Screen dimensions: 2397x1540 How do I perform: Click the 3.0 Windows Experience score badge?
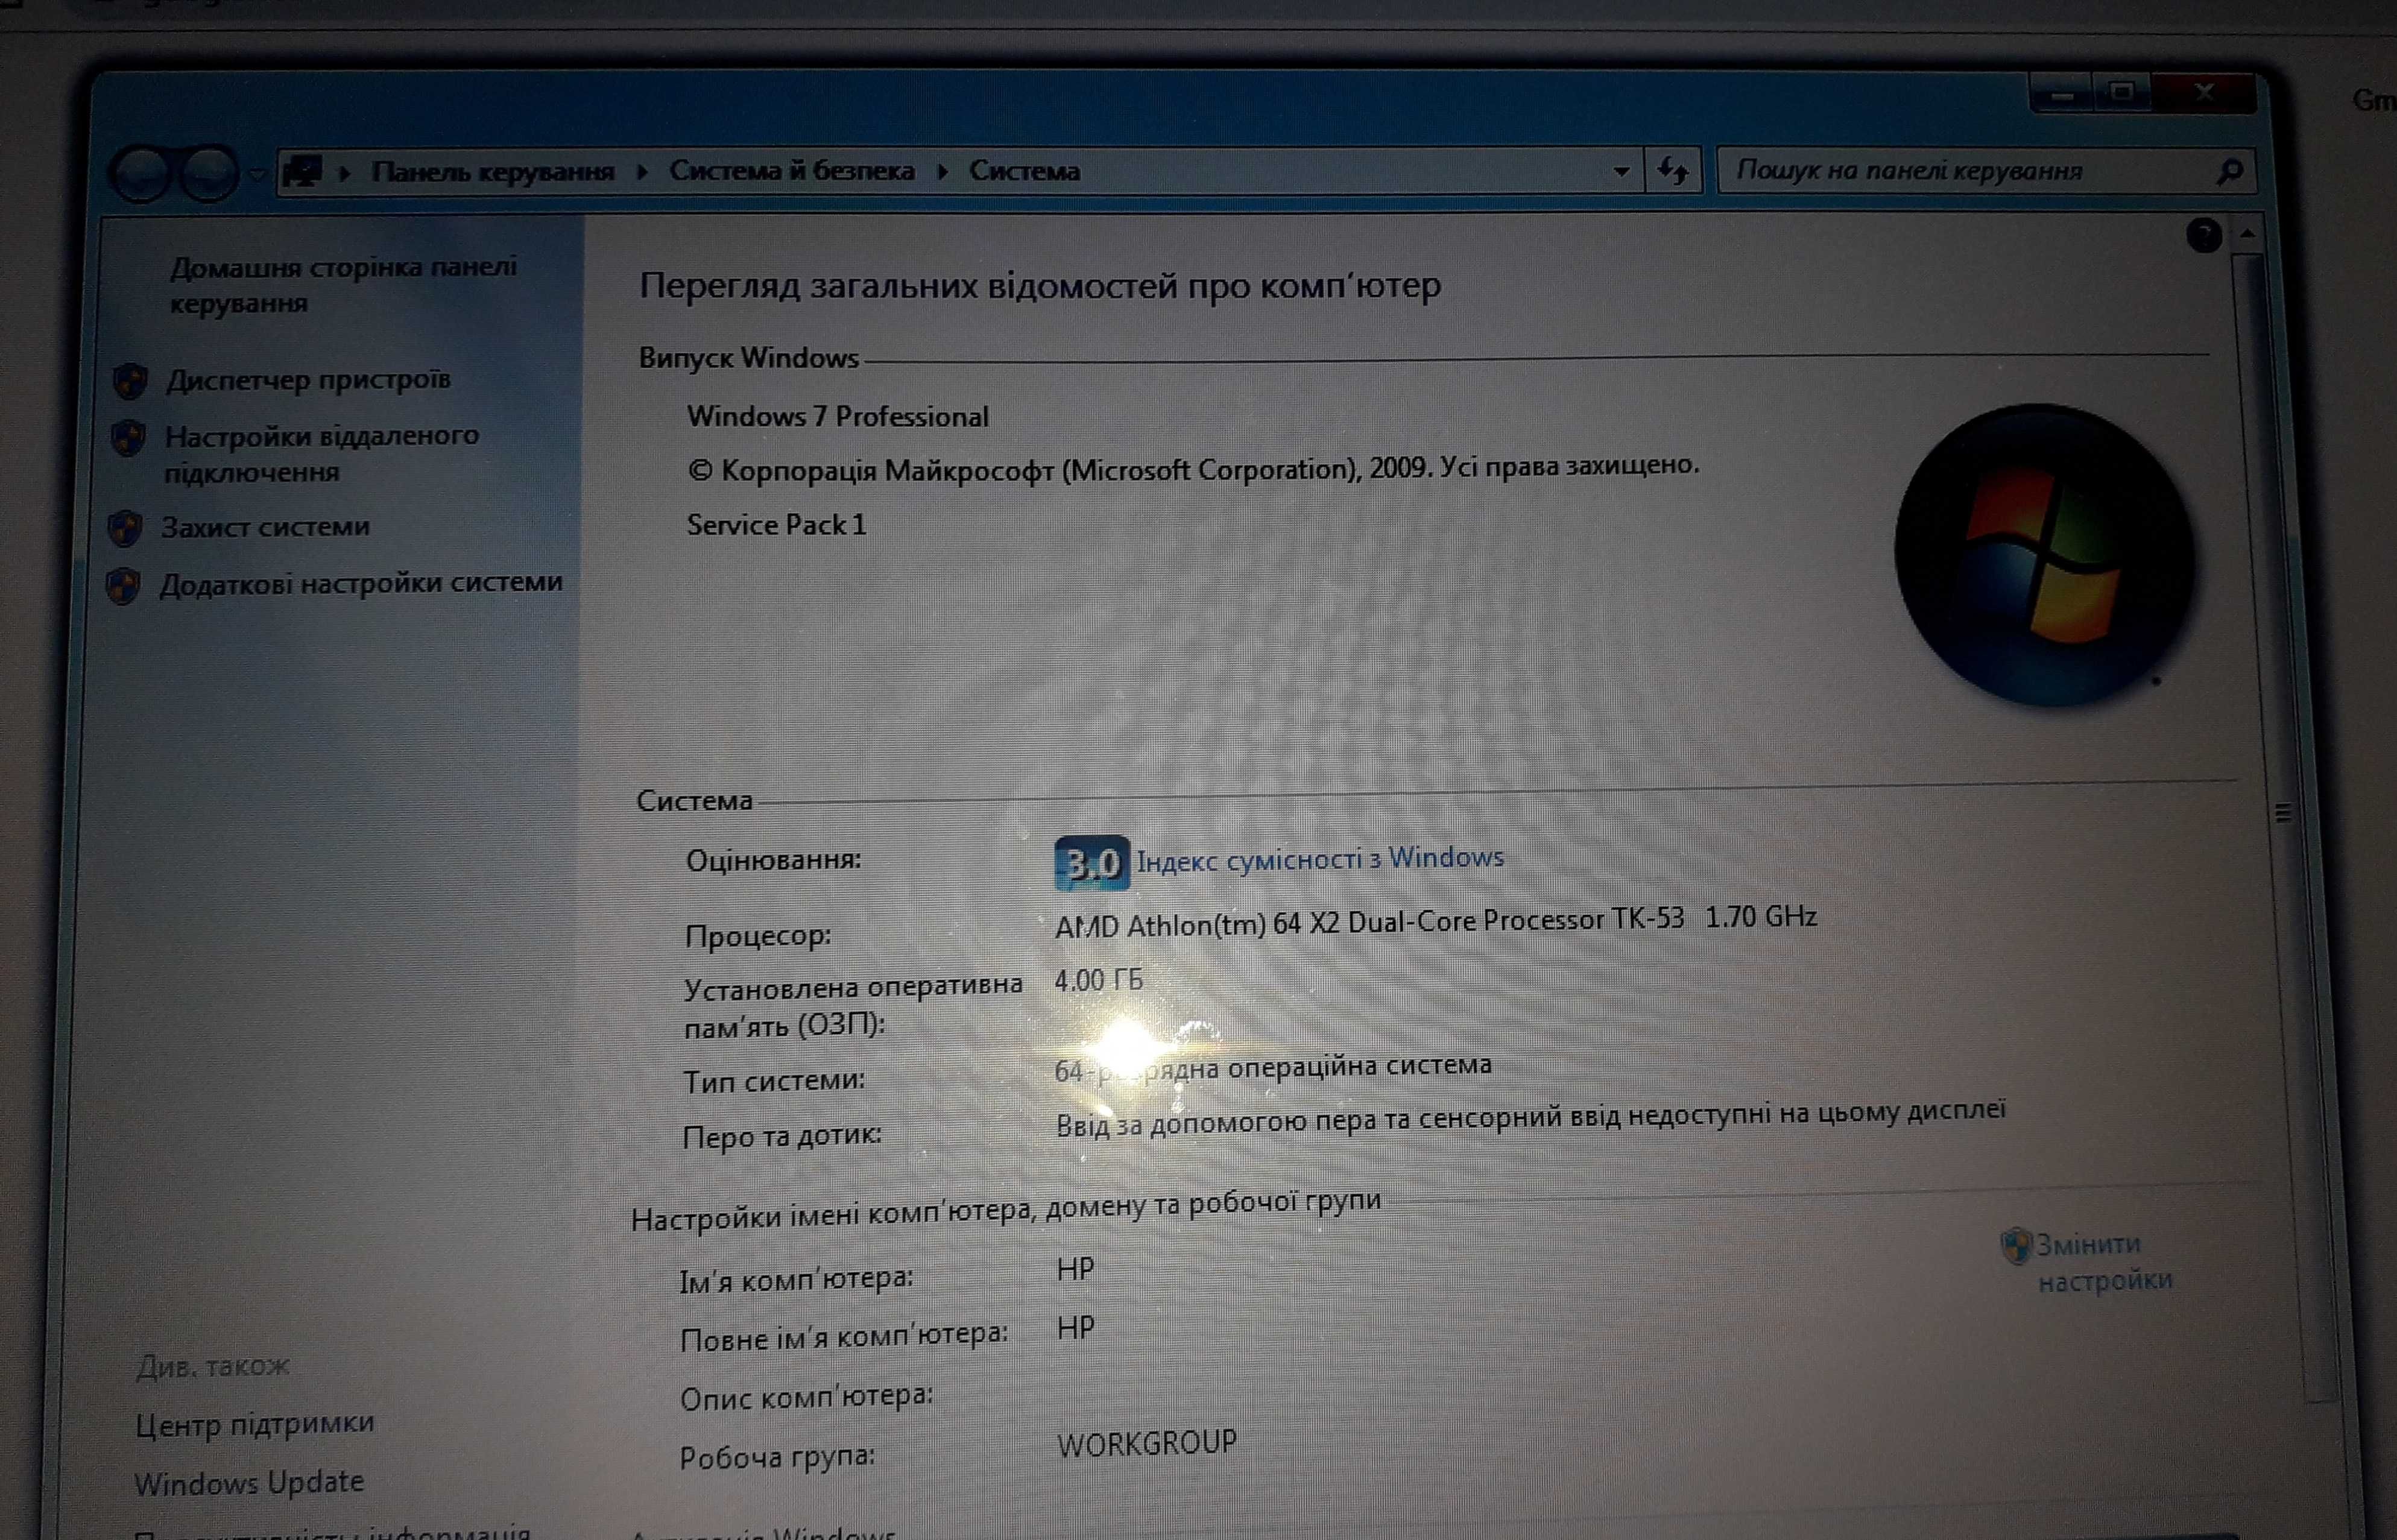pos(1091,863)
